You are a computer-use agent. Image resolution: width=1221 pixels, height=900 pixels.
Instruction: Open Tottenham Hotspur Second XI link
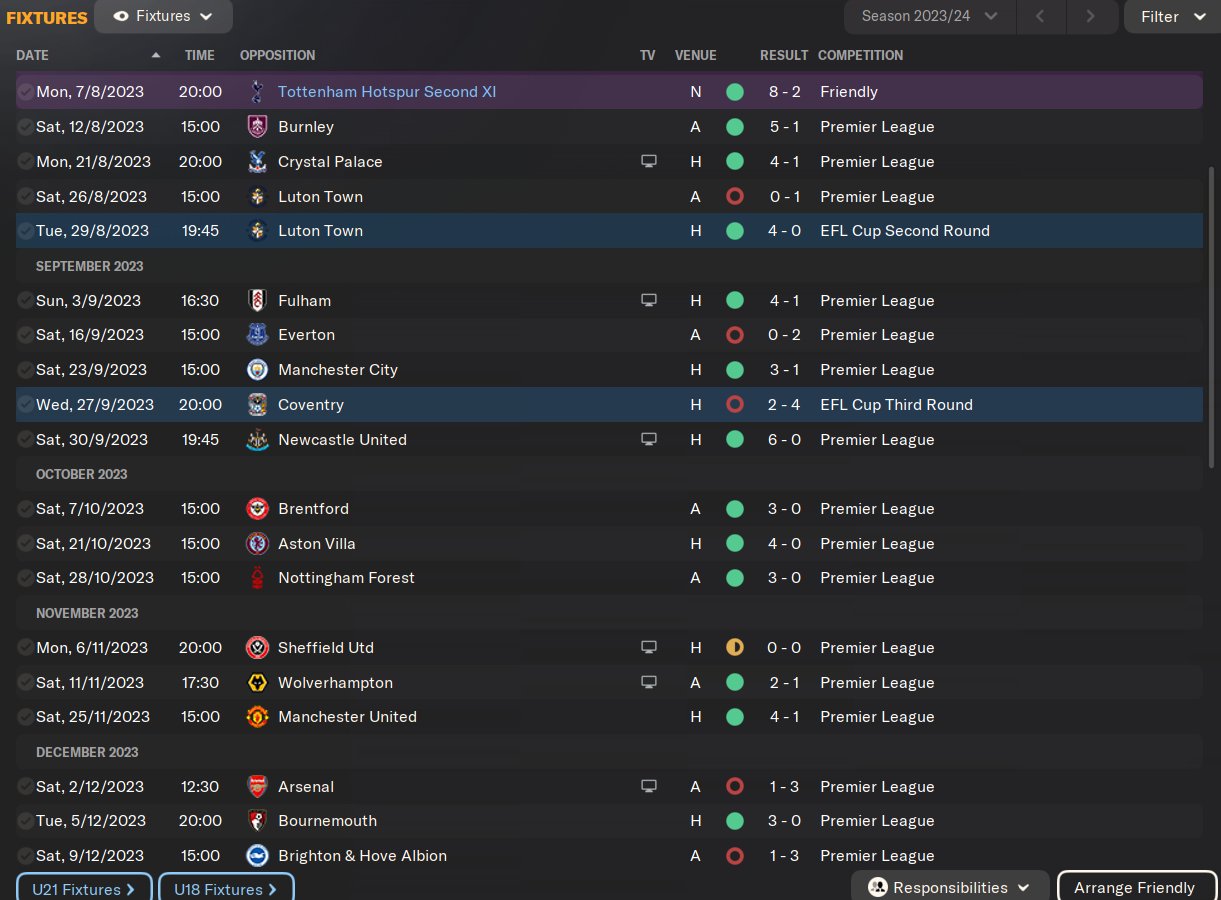tap(387, 92)
